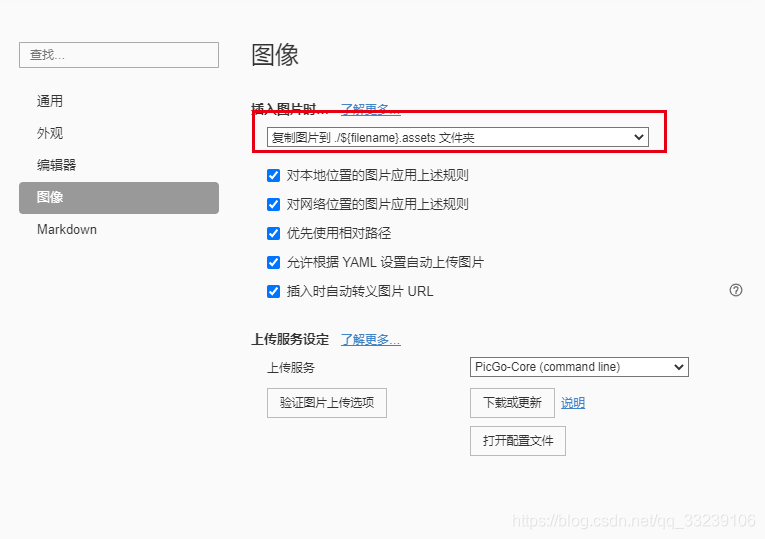Uncheck 优先使用相对路径 option

pos(274,234)
